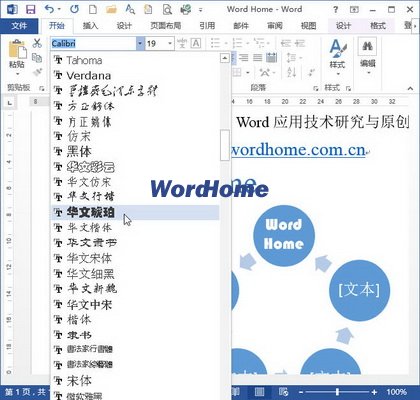
Task: Decrease paragraph indent
Action: point(286,43)
